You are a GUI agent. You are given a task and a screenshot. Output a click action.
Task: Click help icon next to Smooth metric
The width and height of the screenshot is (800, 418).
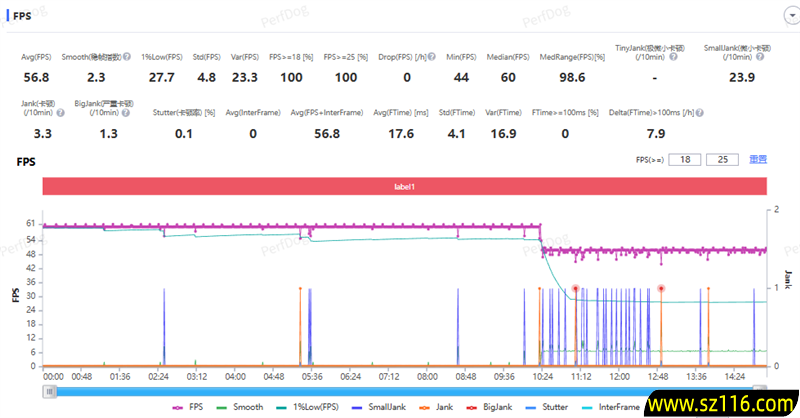pos(127,57)
